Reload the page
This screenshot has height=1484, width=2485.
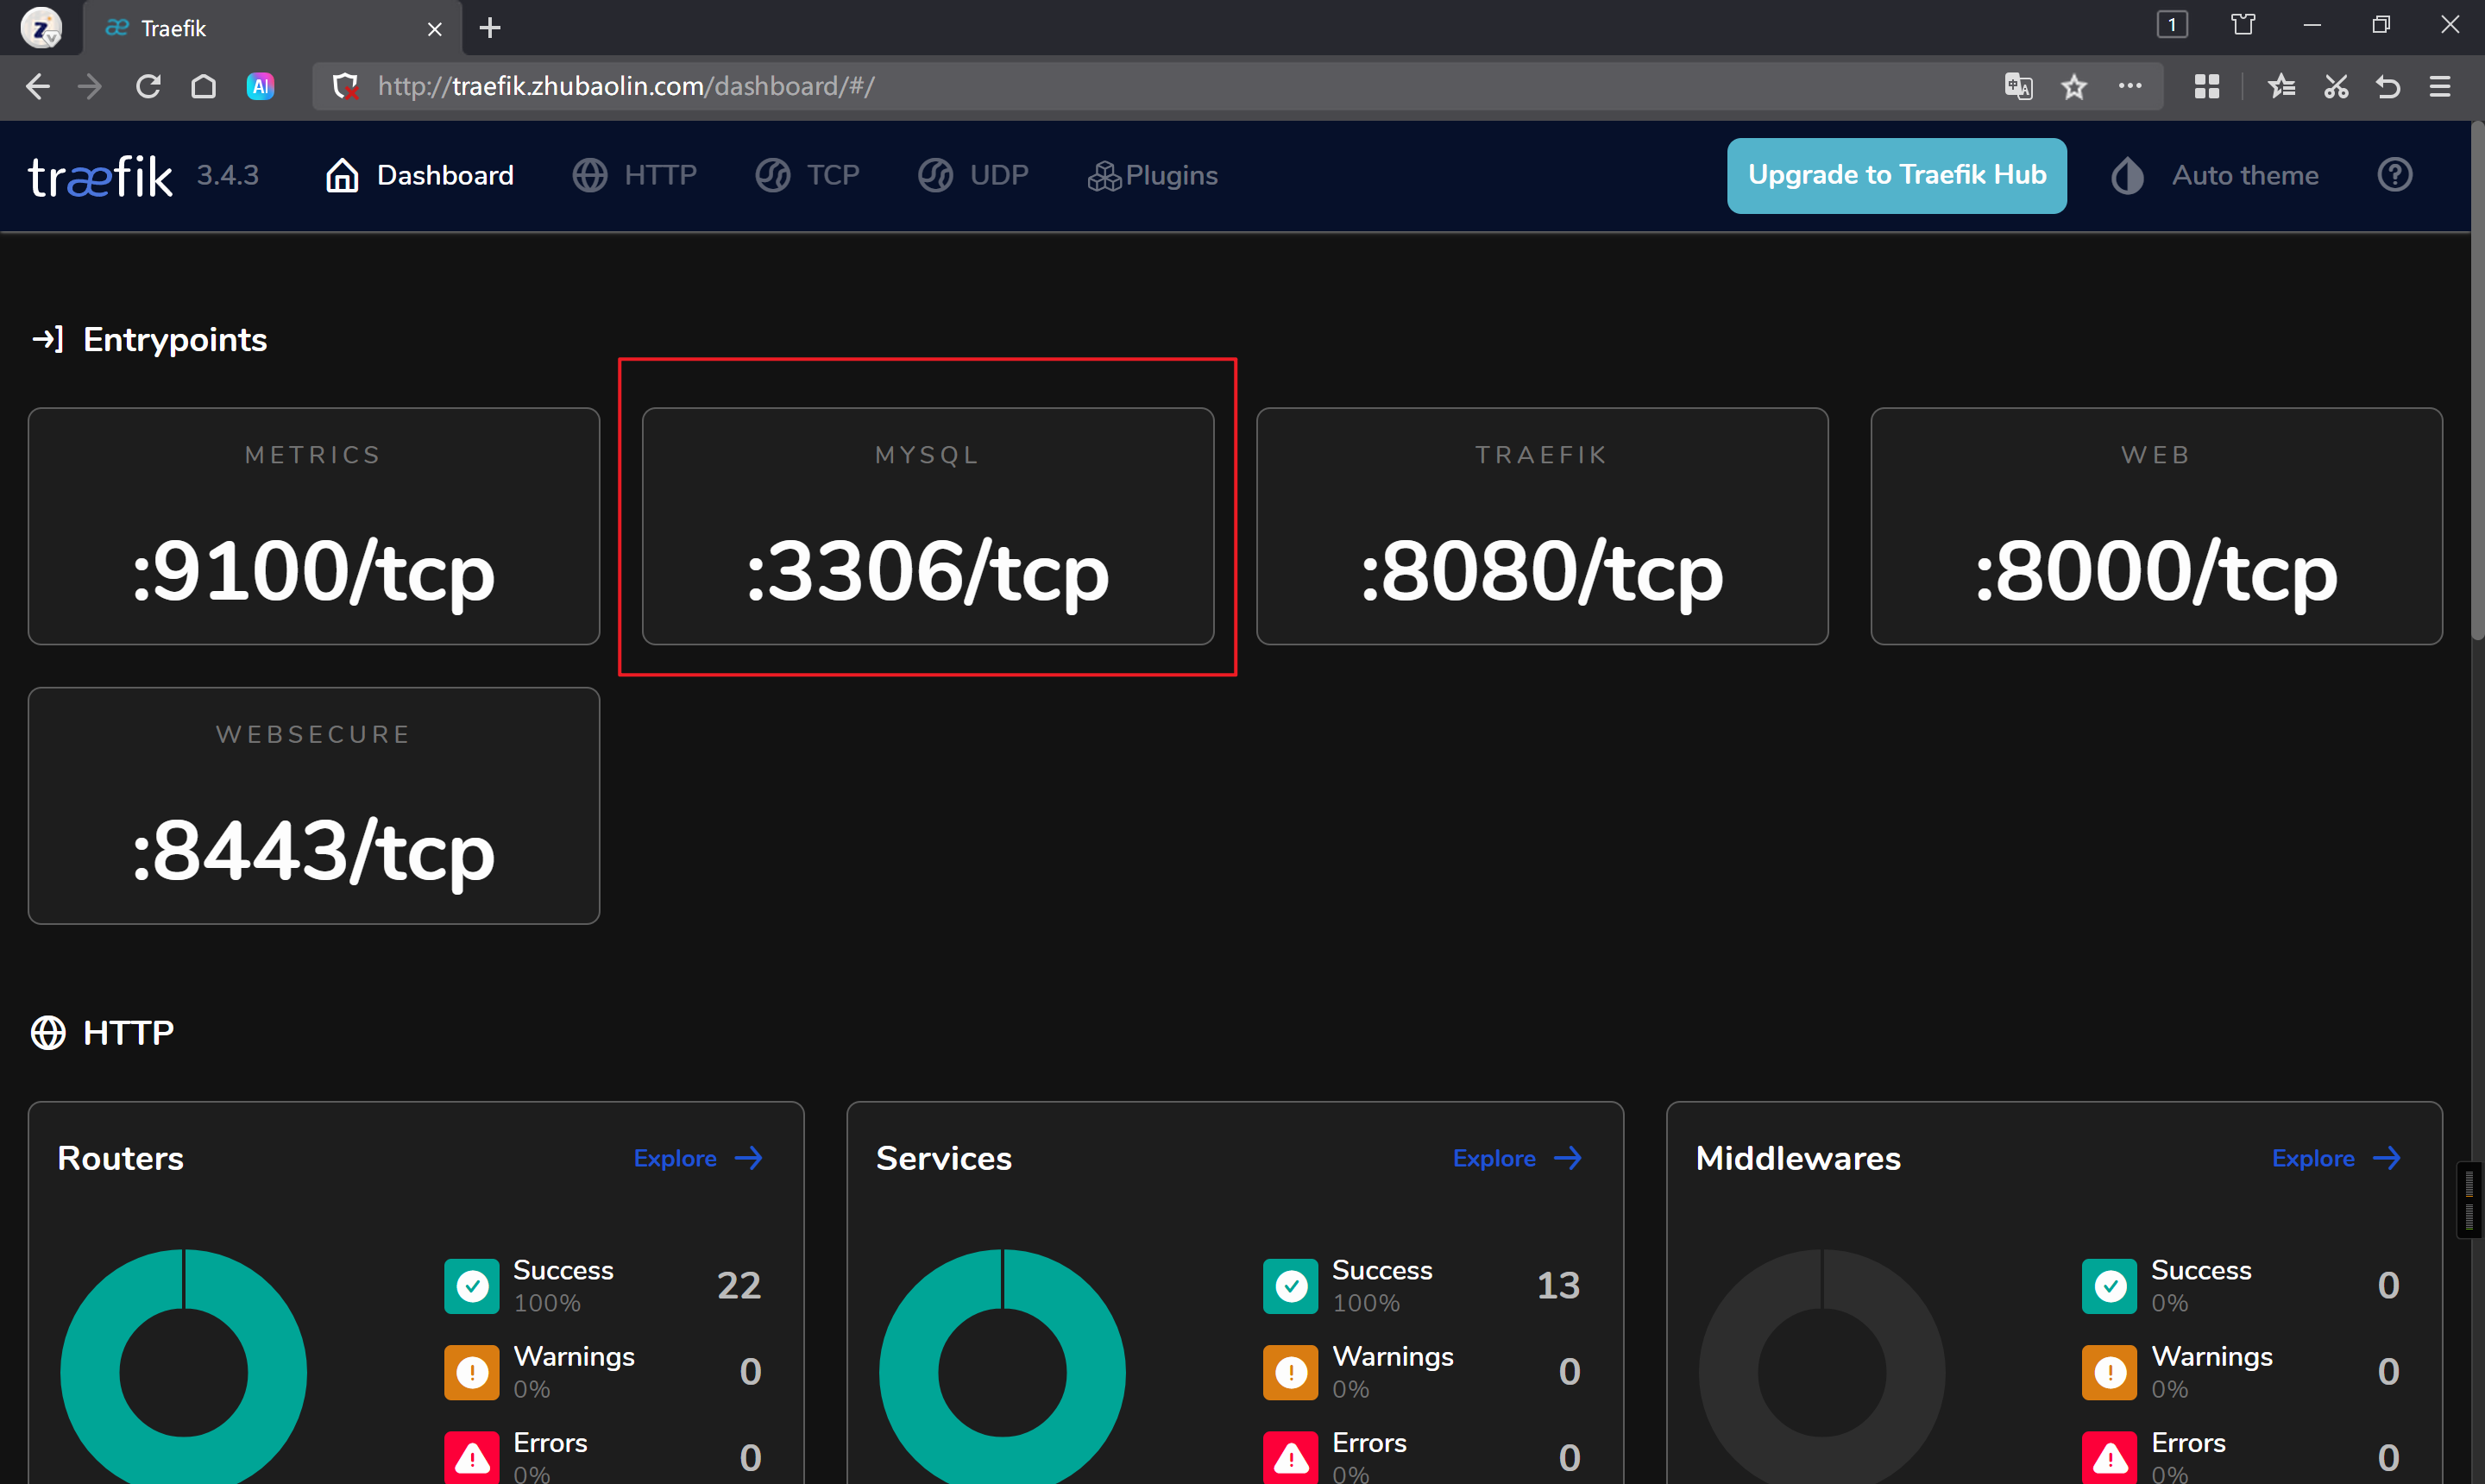[x=148, y=87]
